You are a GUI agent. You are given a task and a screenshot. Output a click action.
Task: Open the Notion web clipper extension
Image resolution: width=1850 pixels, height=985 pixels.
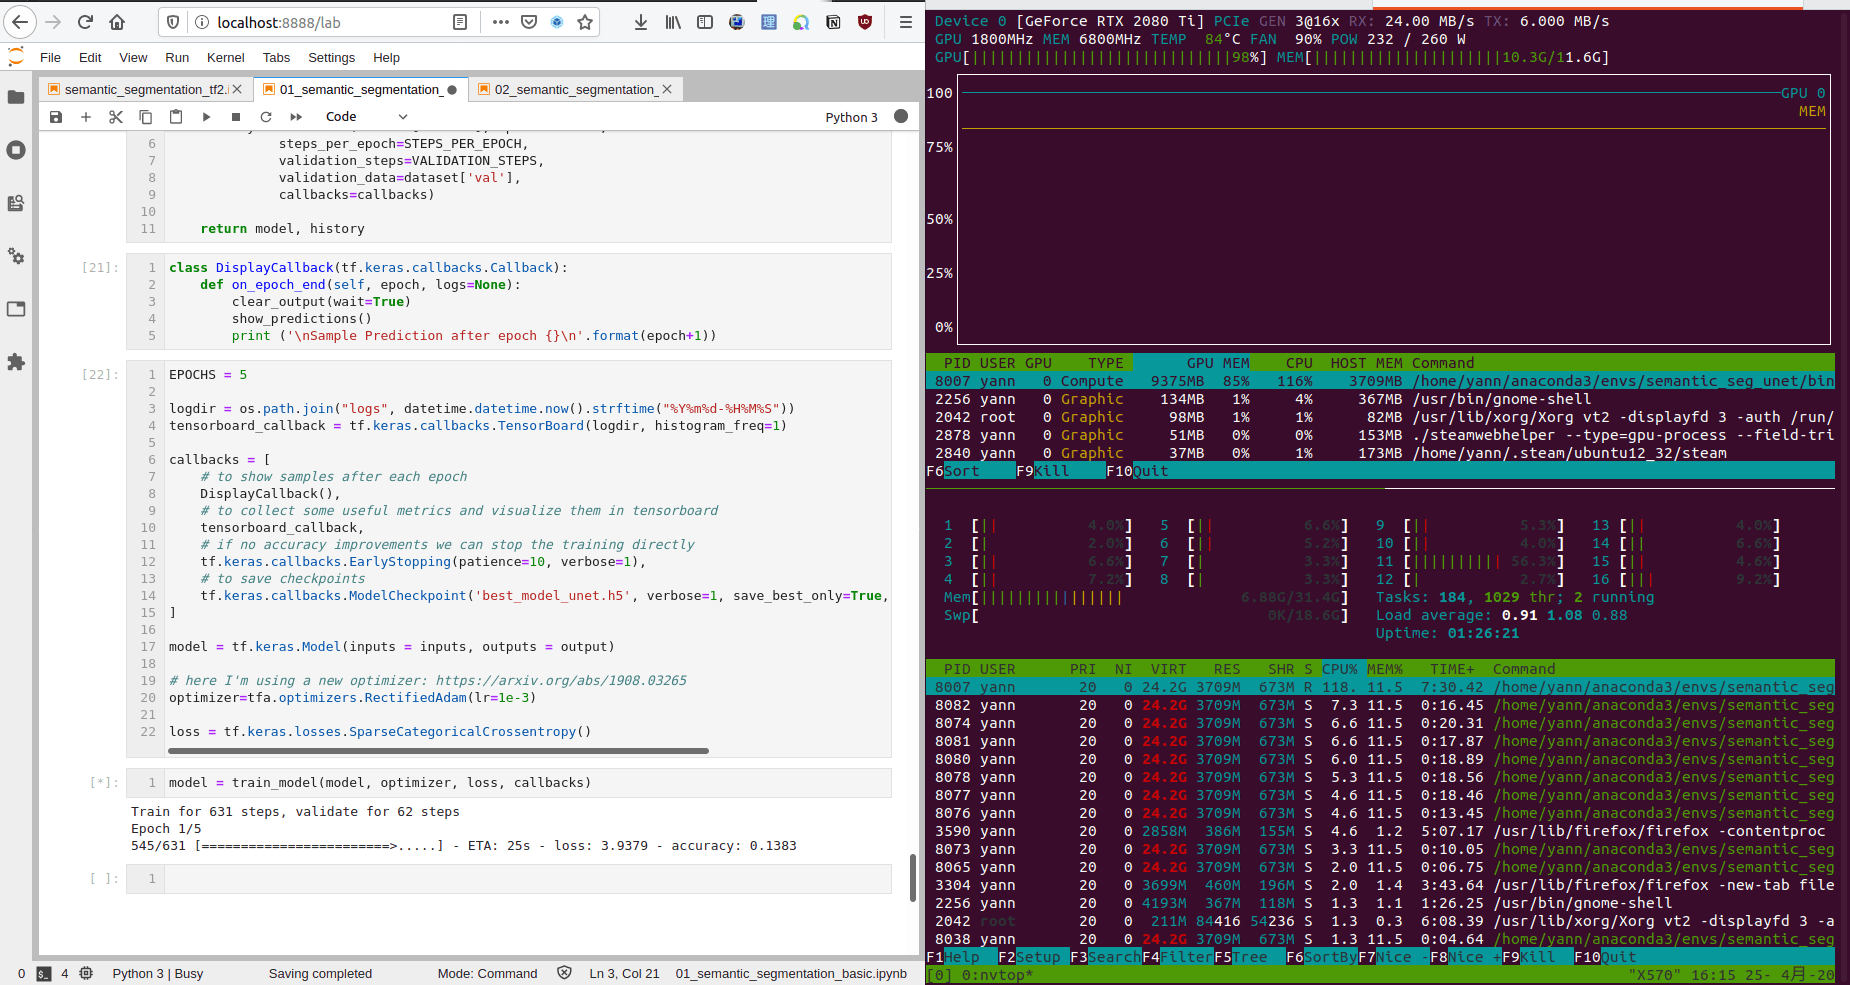(x=833, y=22)
